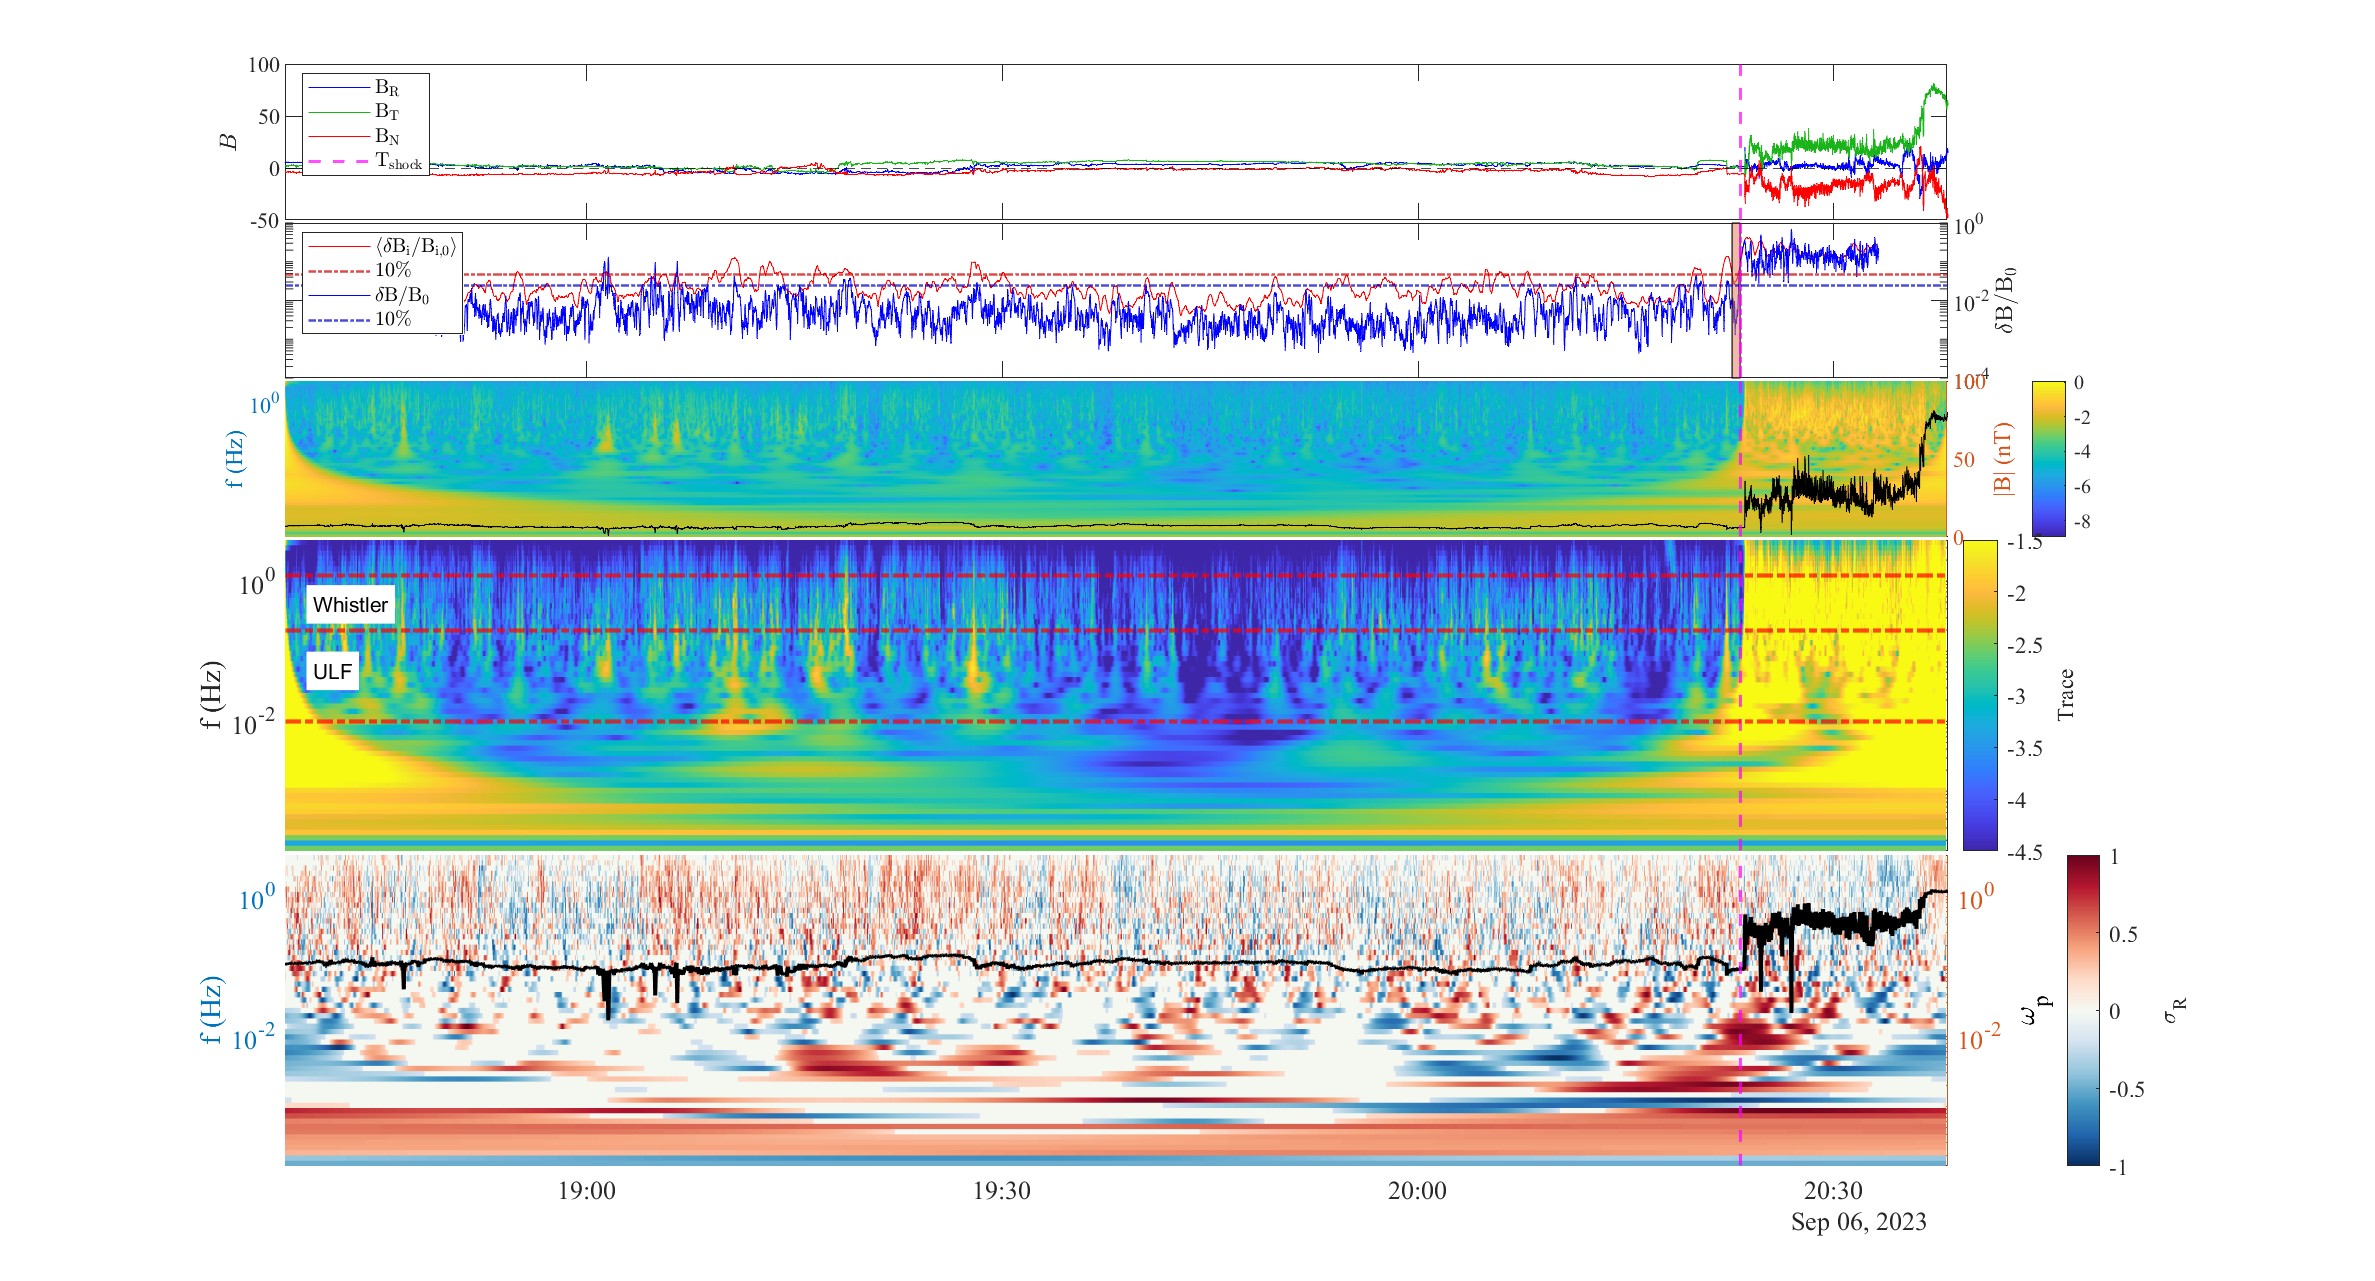Click the 100 tick on the B axis
2375x1281 pixels.
coord(264,65)
